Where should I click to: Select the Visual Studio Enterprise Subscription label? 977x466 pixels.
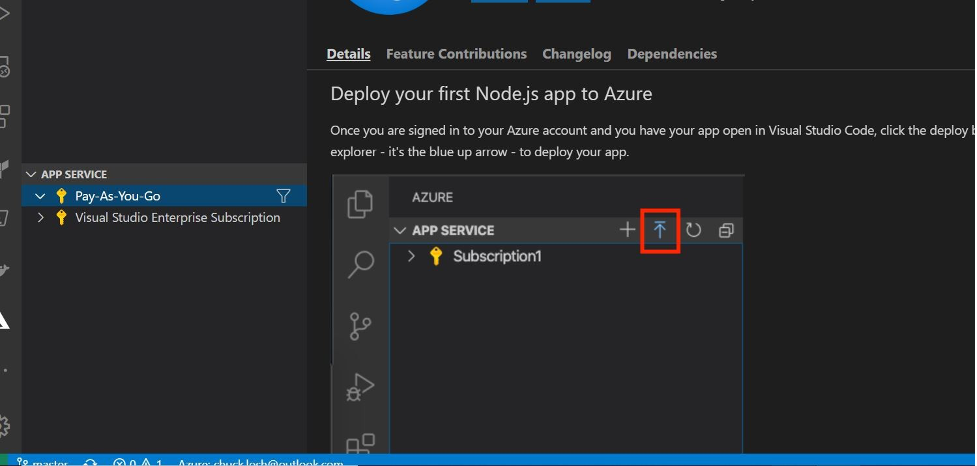pyautogui.click(x=178, y=217)
